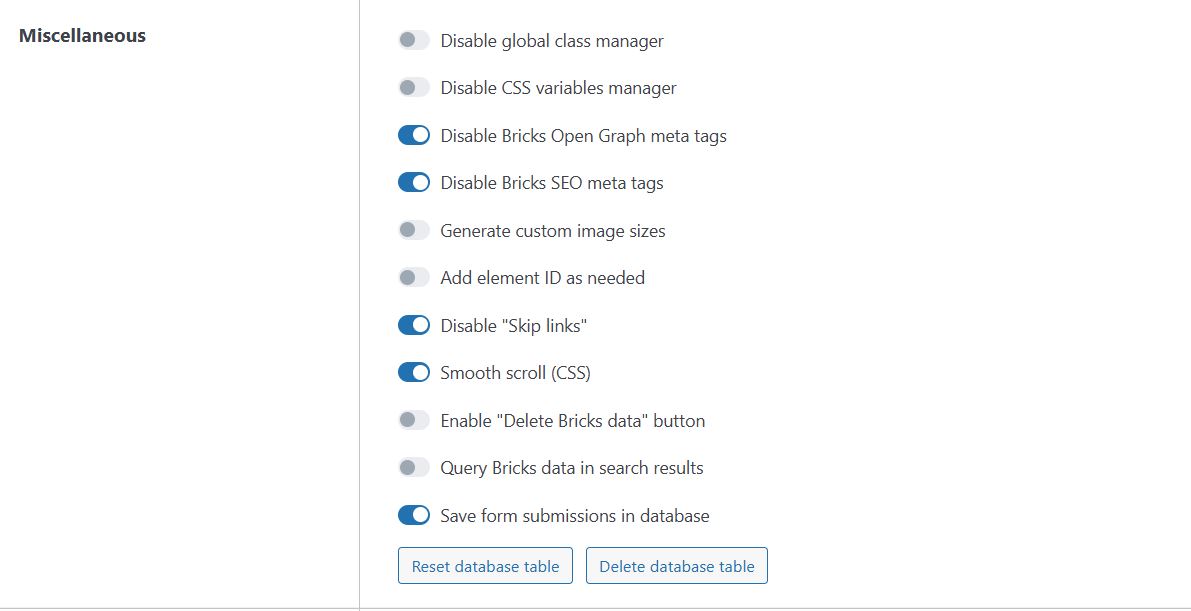Turn off Disable Bricks Open Graph meta tags
This screenshot has height=611, width=1191.
click(414, 135)
